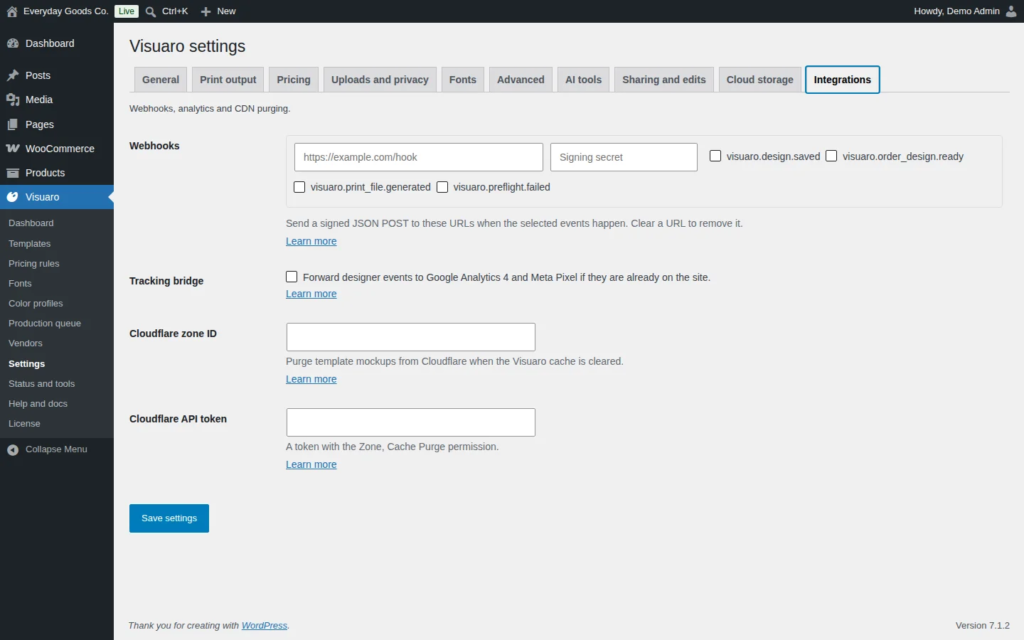Click the webhook URL input field
Screen dimensions: 1024x640
pos(418,157)
